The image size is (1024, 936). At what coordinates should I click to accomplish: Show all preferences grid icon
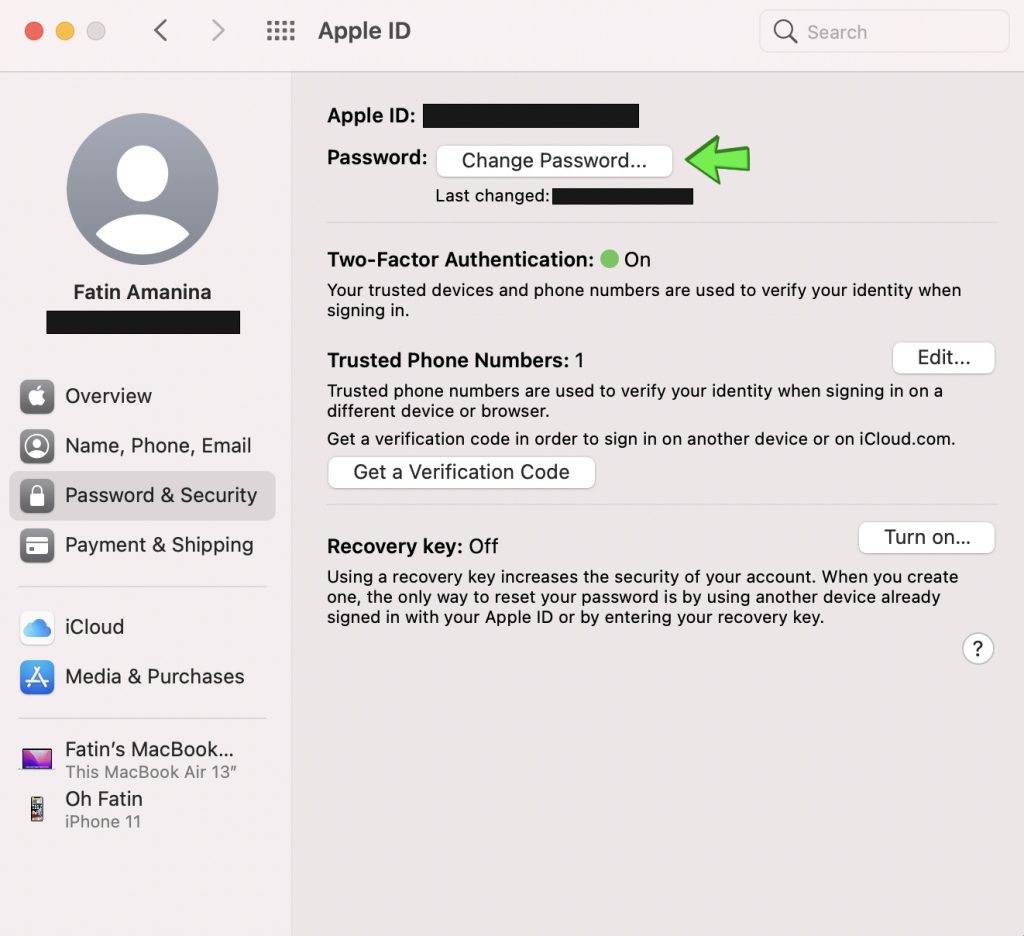pos(281,31)
